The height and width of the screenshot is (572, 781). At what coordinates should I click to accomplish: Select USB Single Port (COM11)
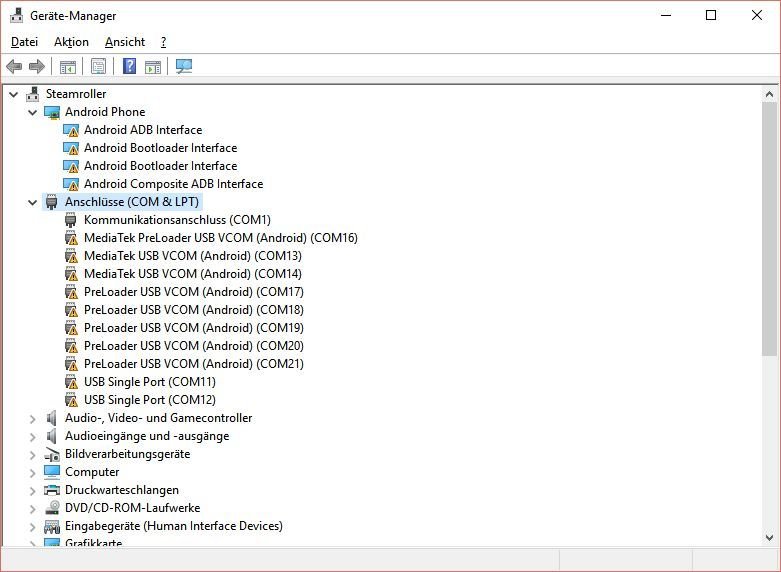(150, 382)
